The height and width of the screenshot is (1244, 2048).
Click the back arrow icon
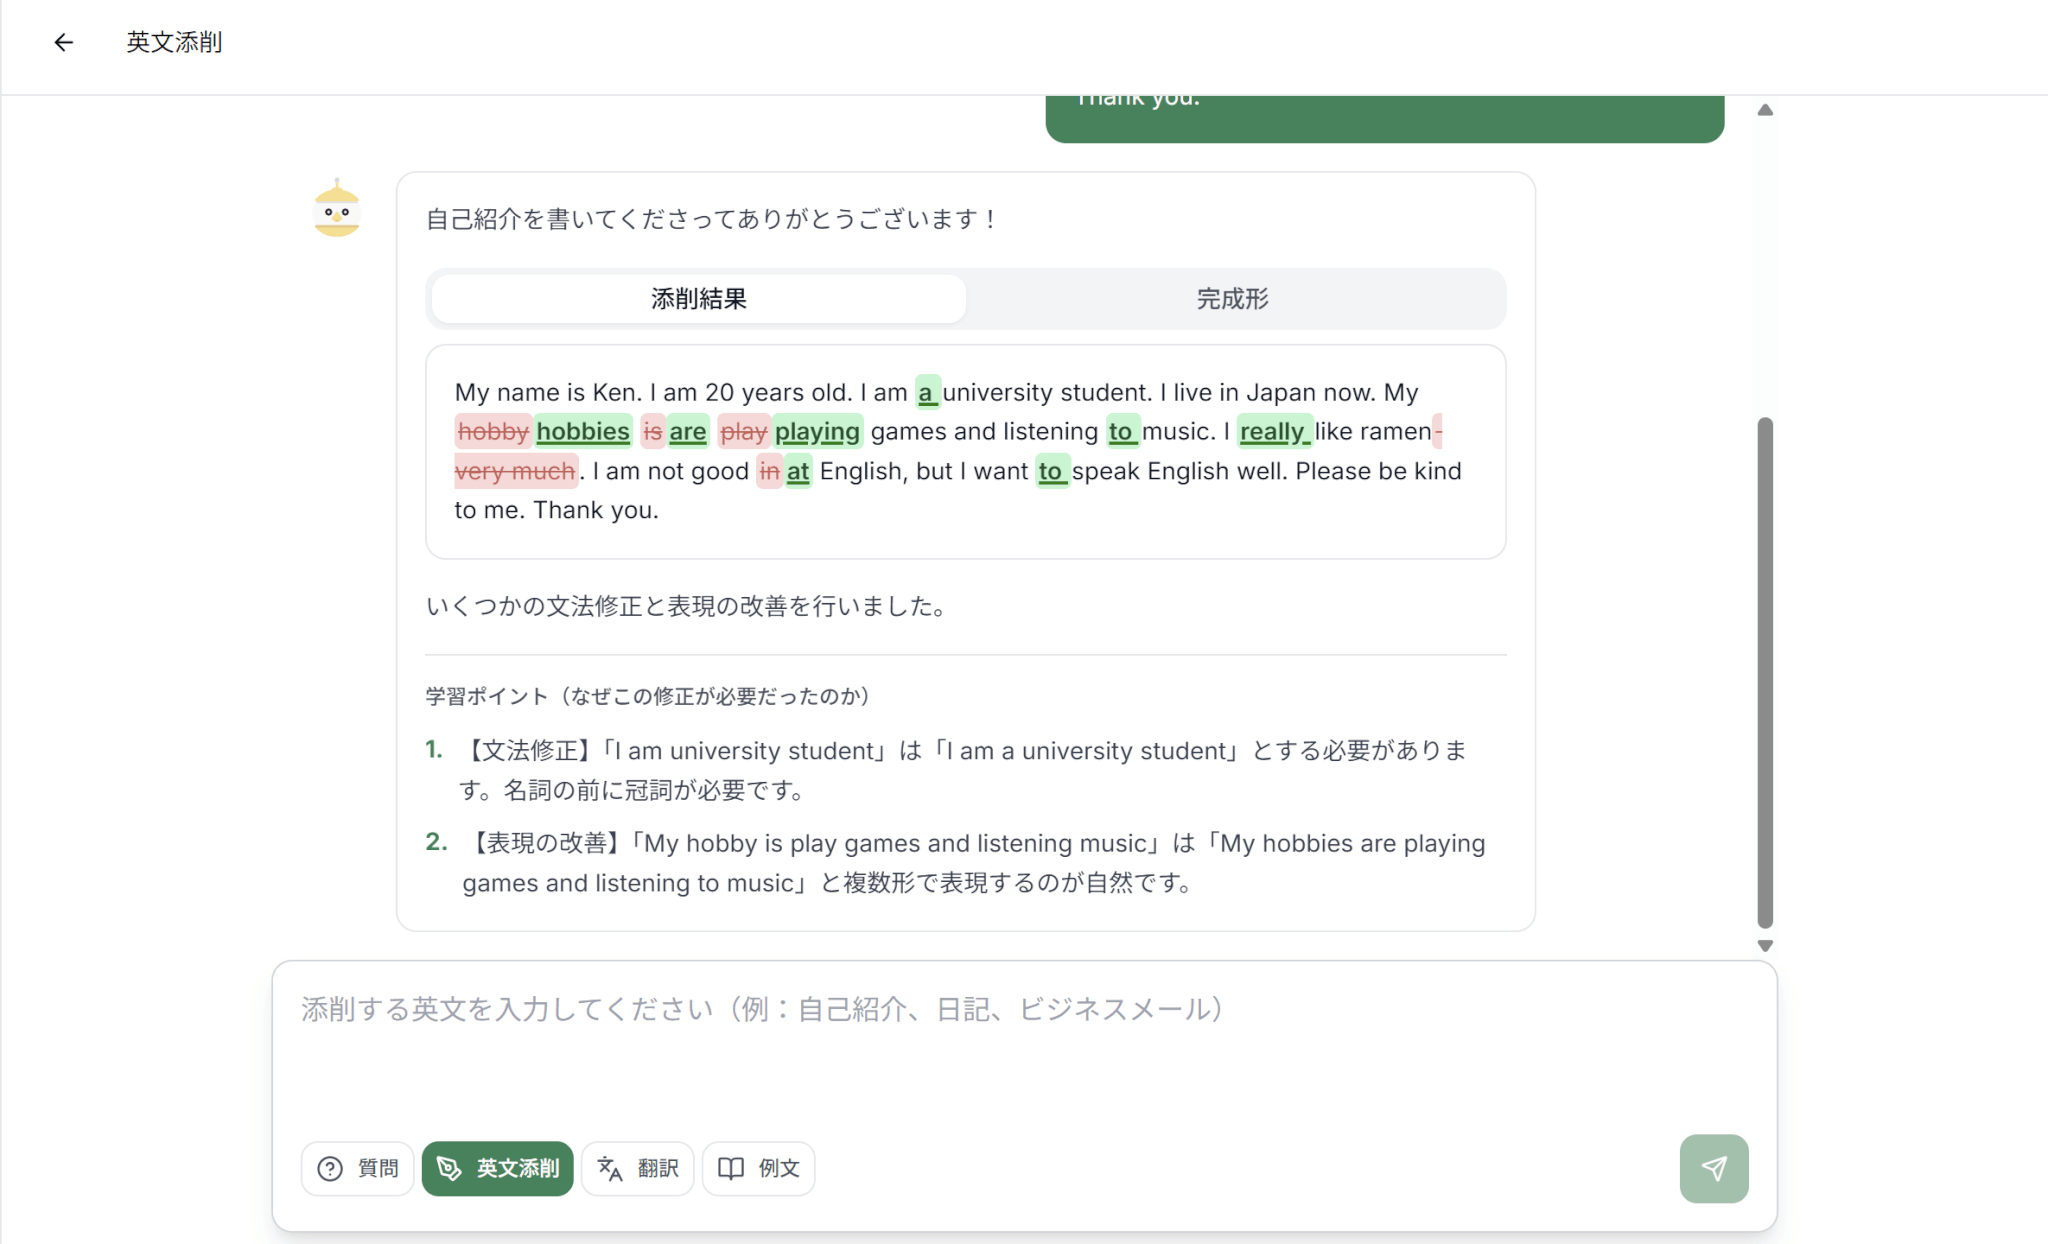(64, 42)
